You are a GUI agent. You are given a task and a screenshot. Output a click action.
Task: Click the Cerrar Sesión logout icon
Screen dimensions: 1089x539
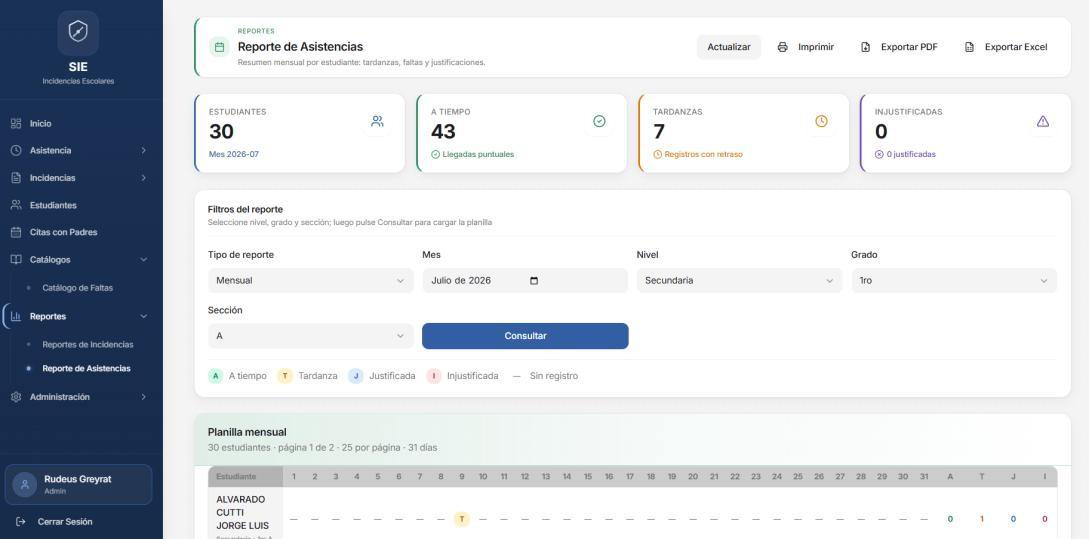pyautogui.click(x=21, y=522)
